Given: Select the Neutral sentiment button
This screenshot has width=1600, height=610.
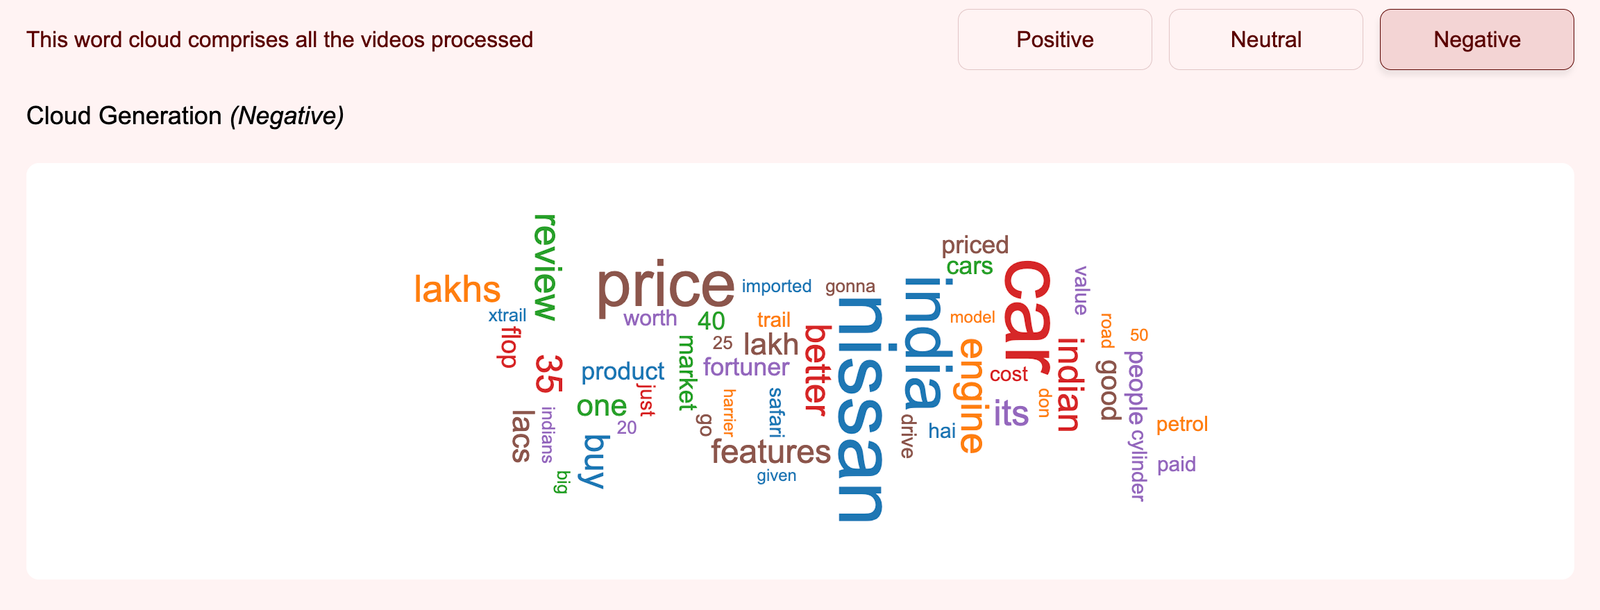Looking at the screenshot, I should point(1265,40).
